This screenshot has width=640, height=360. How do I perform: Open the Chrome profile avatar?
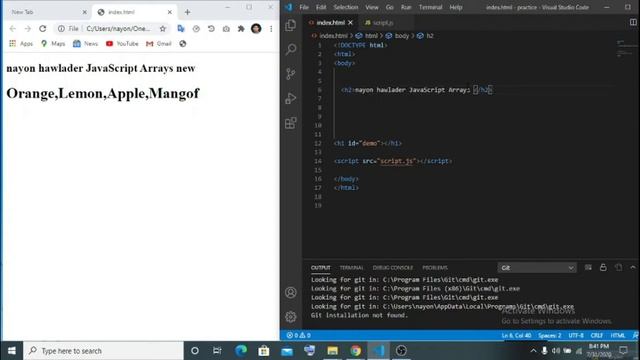256,29
